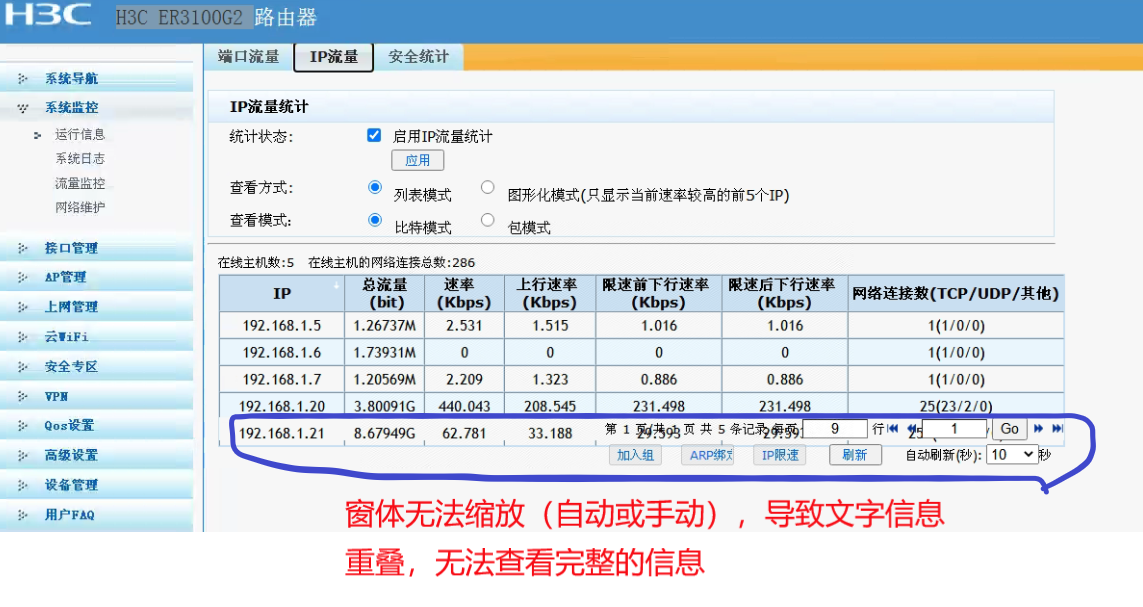Click the 上行速率(Kbps) column header
This screenshot has width=1143, height=607.
(550, 294)
